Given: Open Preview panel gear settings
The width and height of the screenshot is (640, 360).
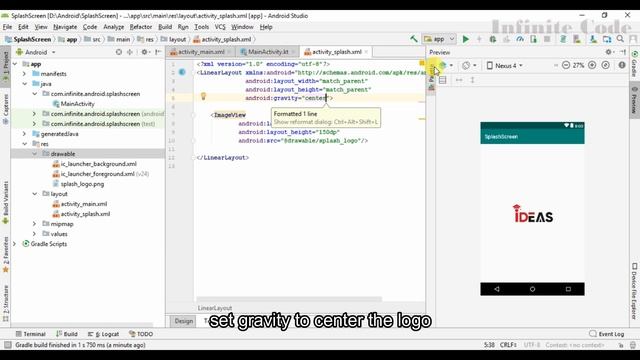Looking at the screenshot, I should point(609,52).
